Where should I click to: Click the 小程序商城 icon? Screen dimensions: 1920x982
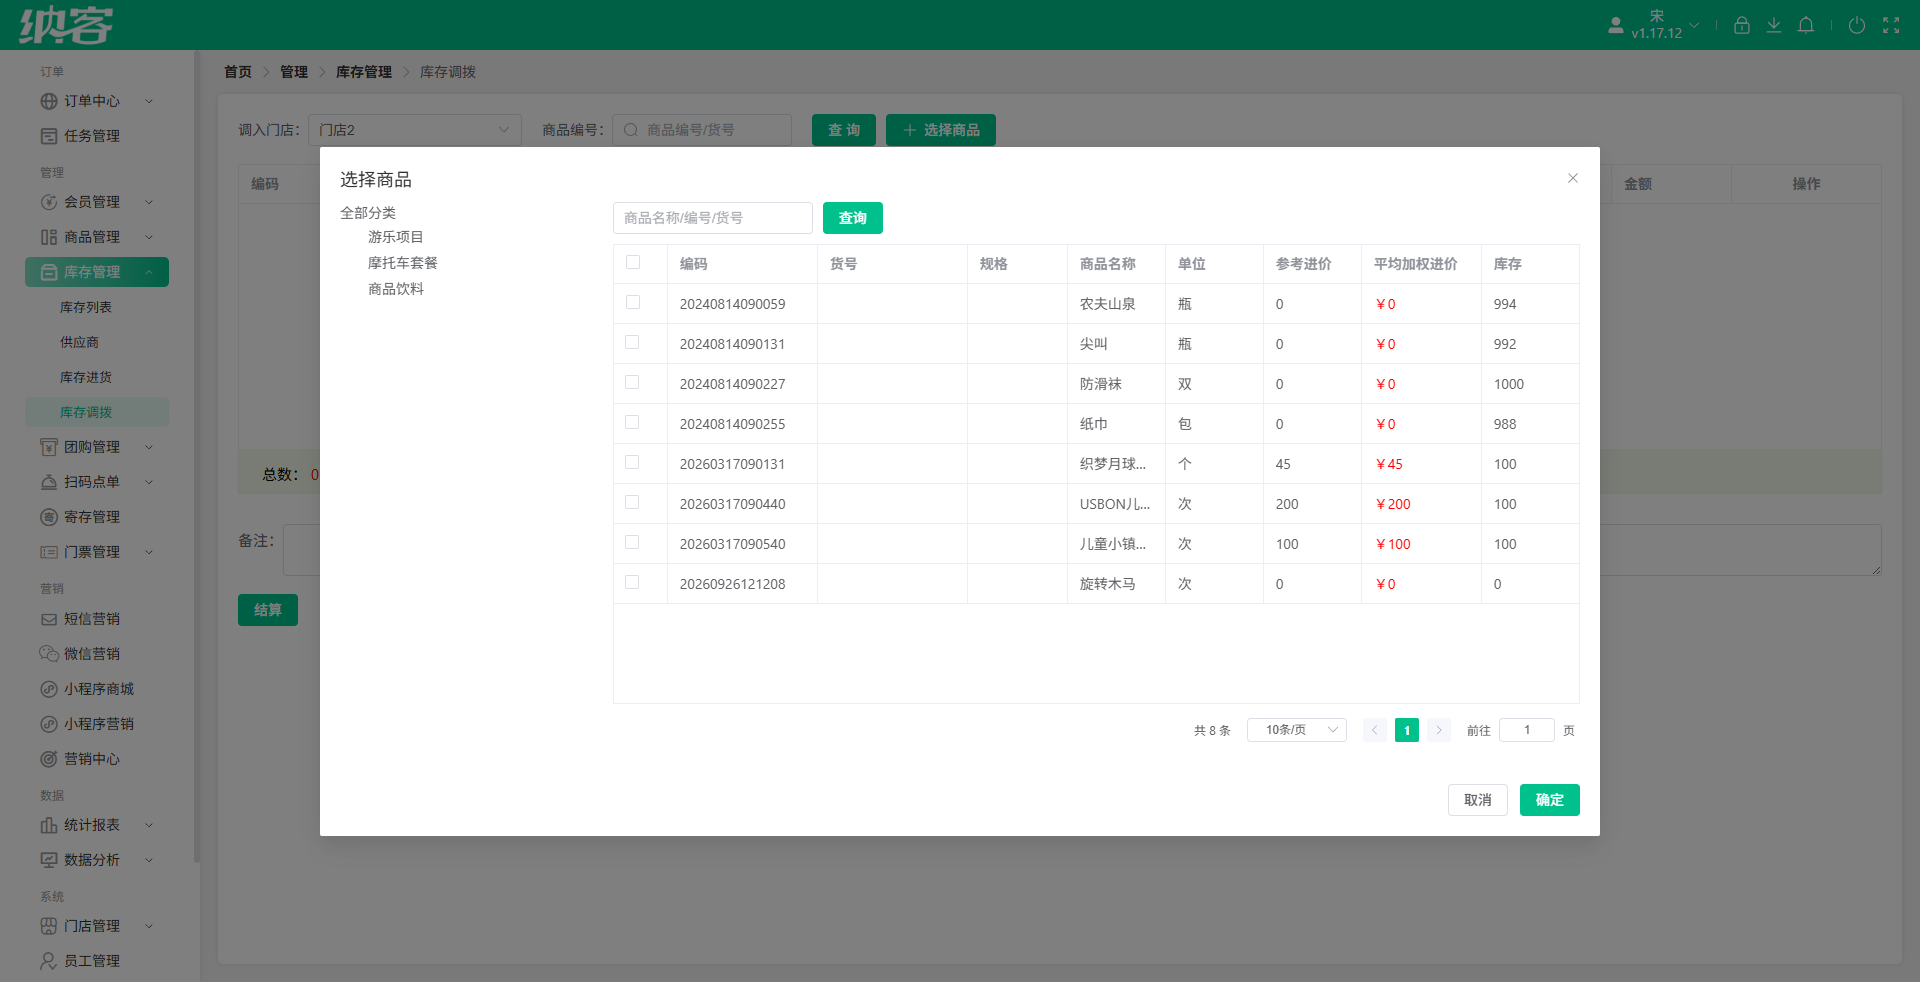pyautogui.click(x=49, y=689)
